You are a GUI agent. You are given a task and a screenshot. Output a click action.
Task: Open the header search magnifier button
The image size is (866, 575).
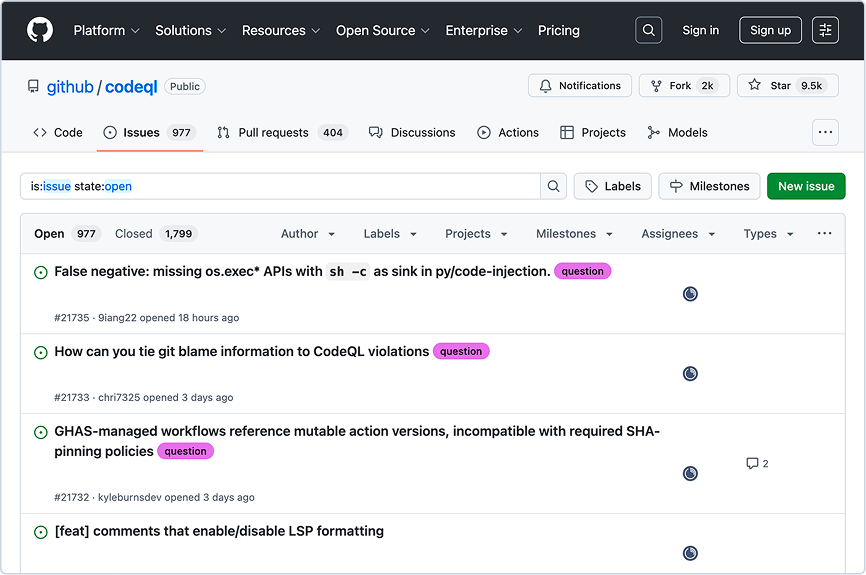[648, 30]
